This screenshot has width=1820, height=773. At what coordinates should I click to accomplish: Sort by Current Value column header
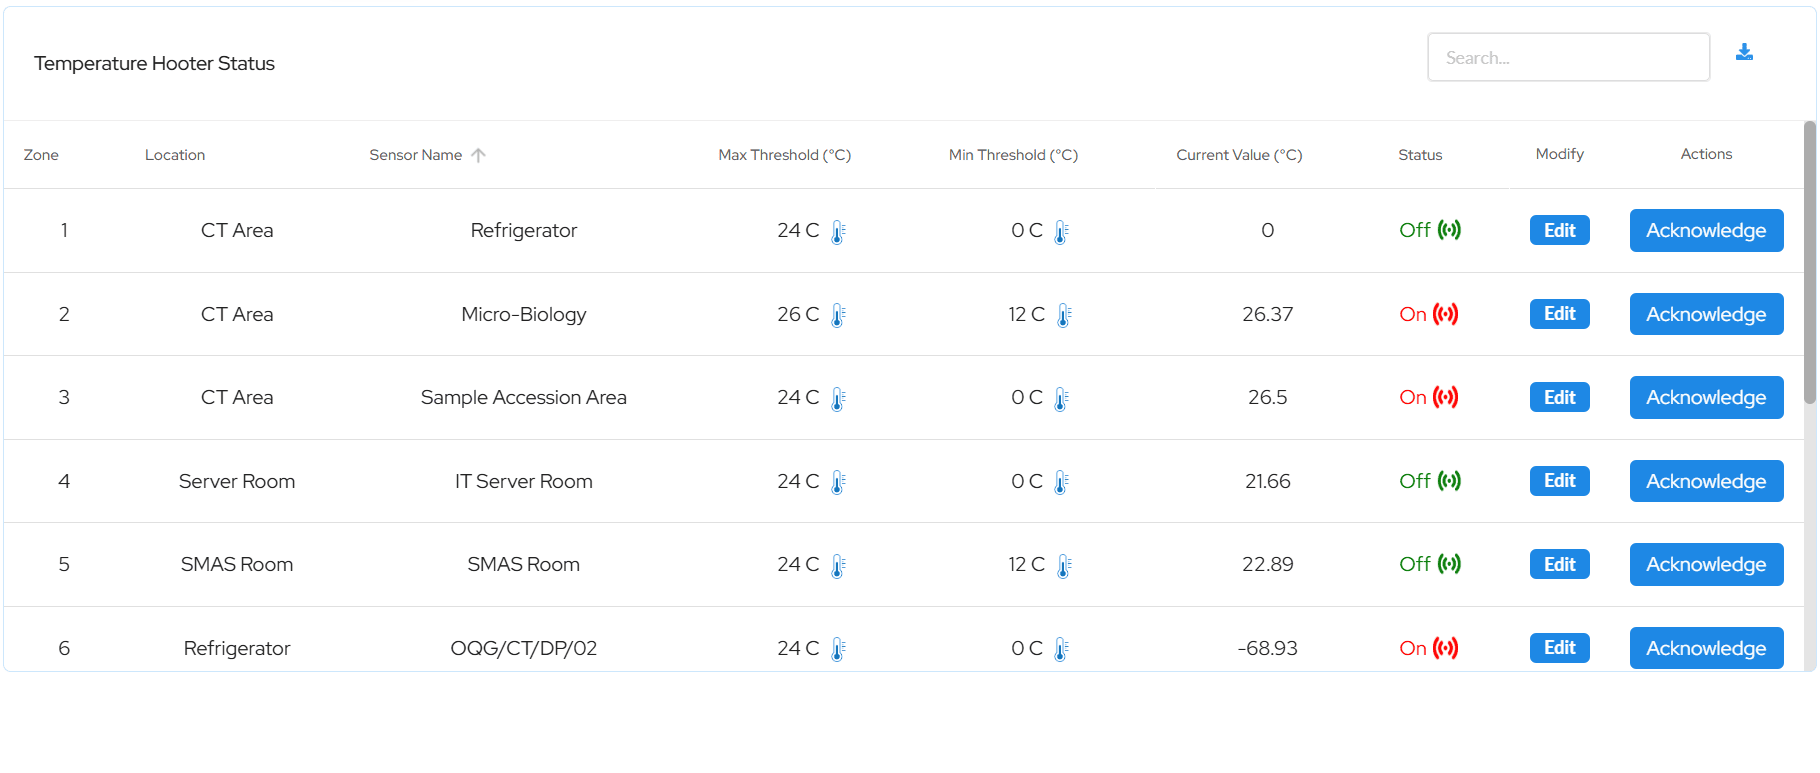point(1239,155)
